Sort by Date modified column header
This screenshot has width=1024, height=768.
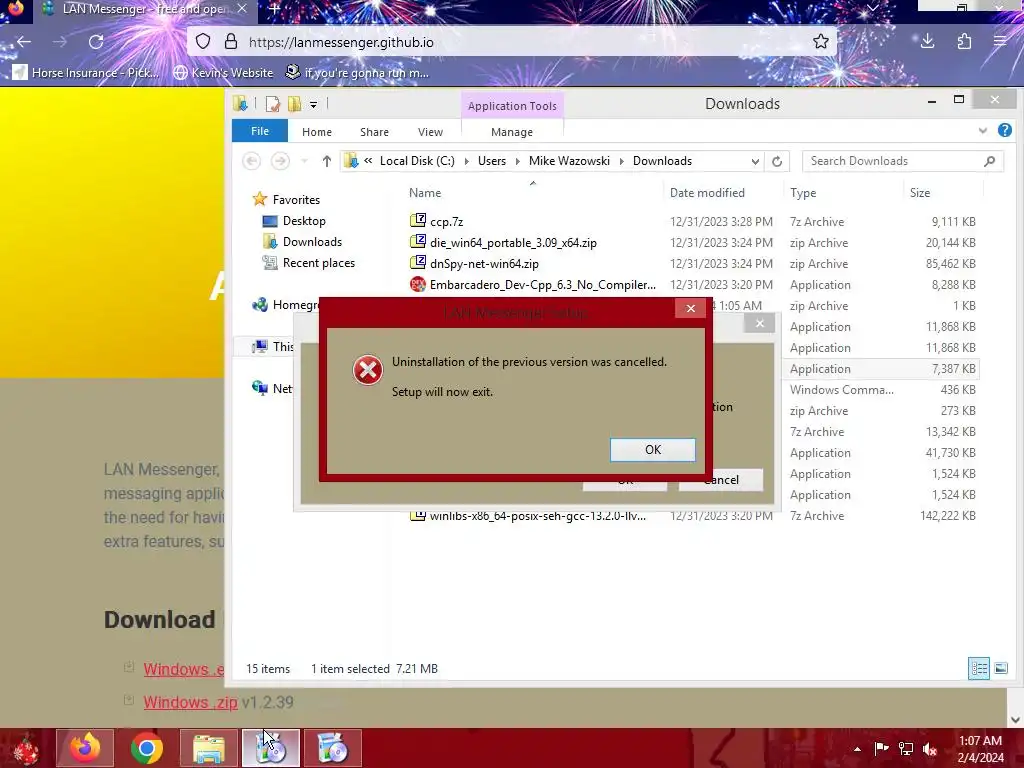[x=707, y=193]
